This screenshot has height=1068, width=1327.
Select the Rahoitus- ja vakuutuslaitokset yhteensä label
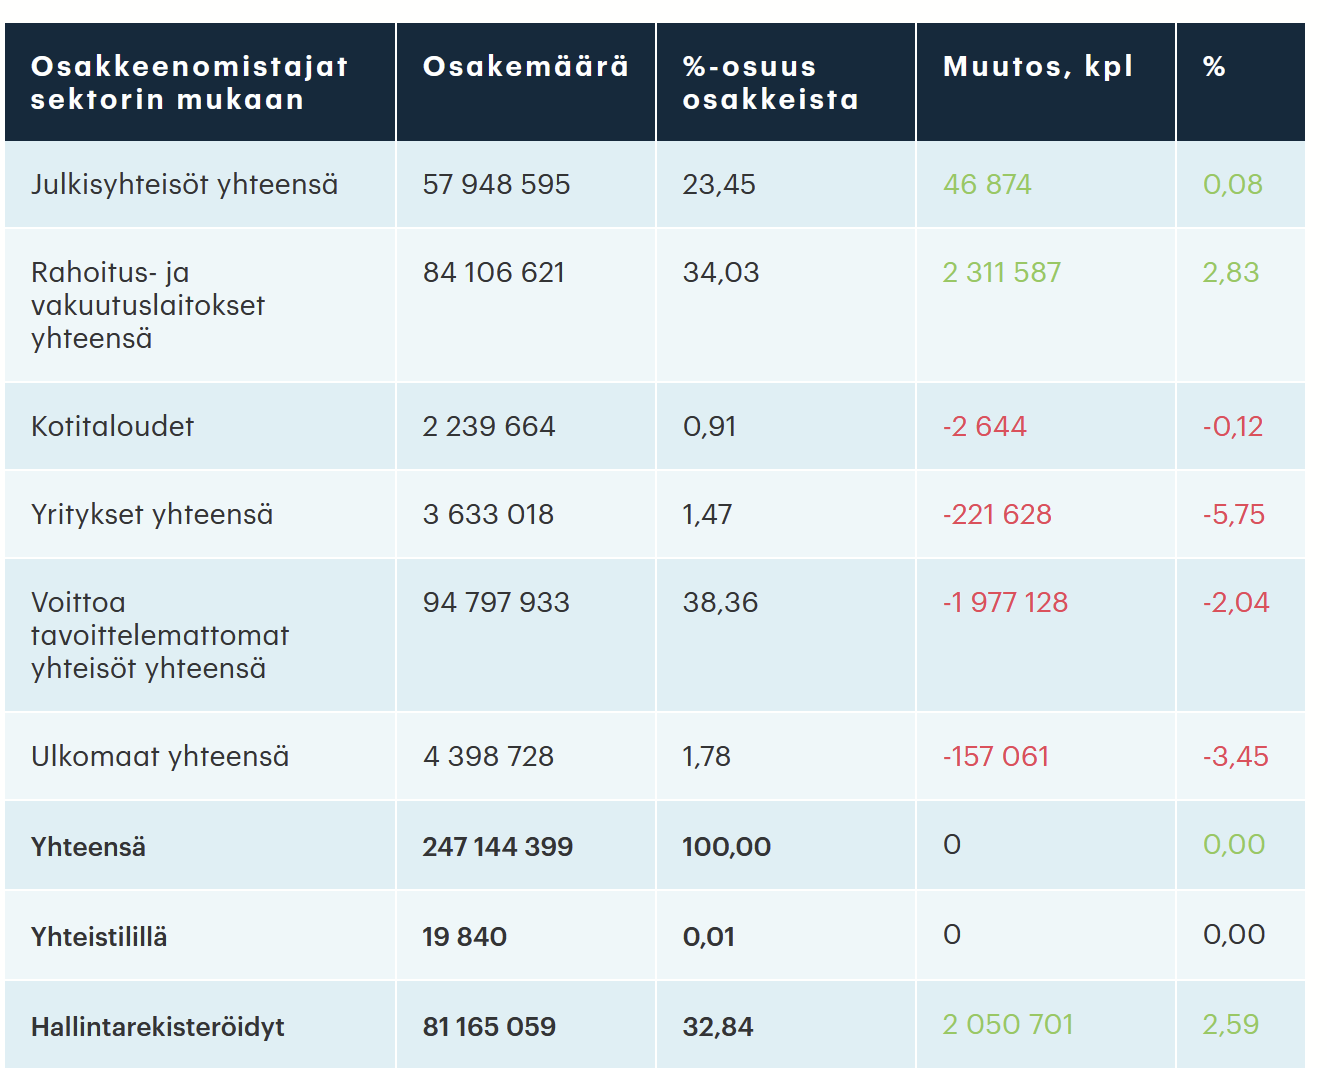tap(148, 305)
